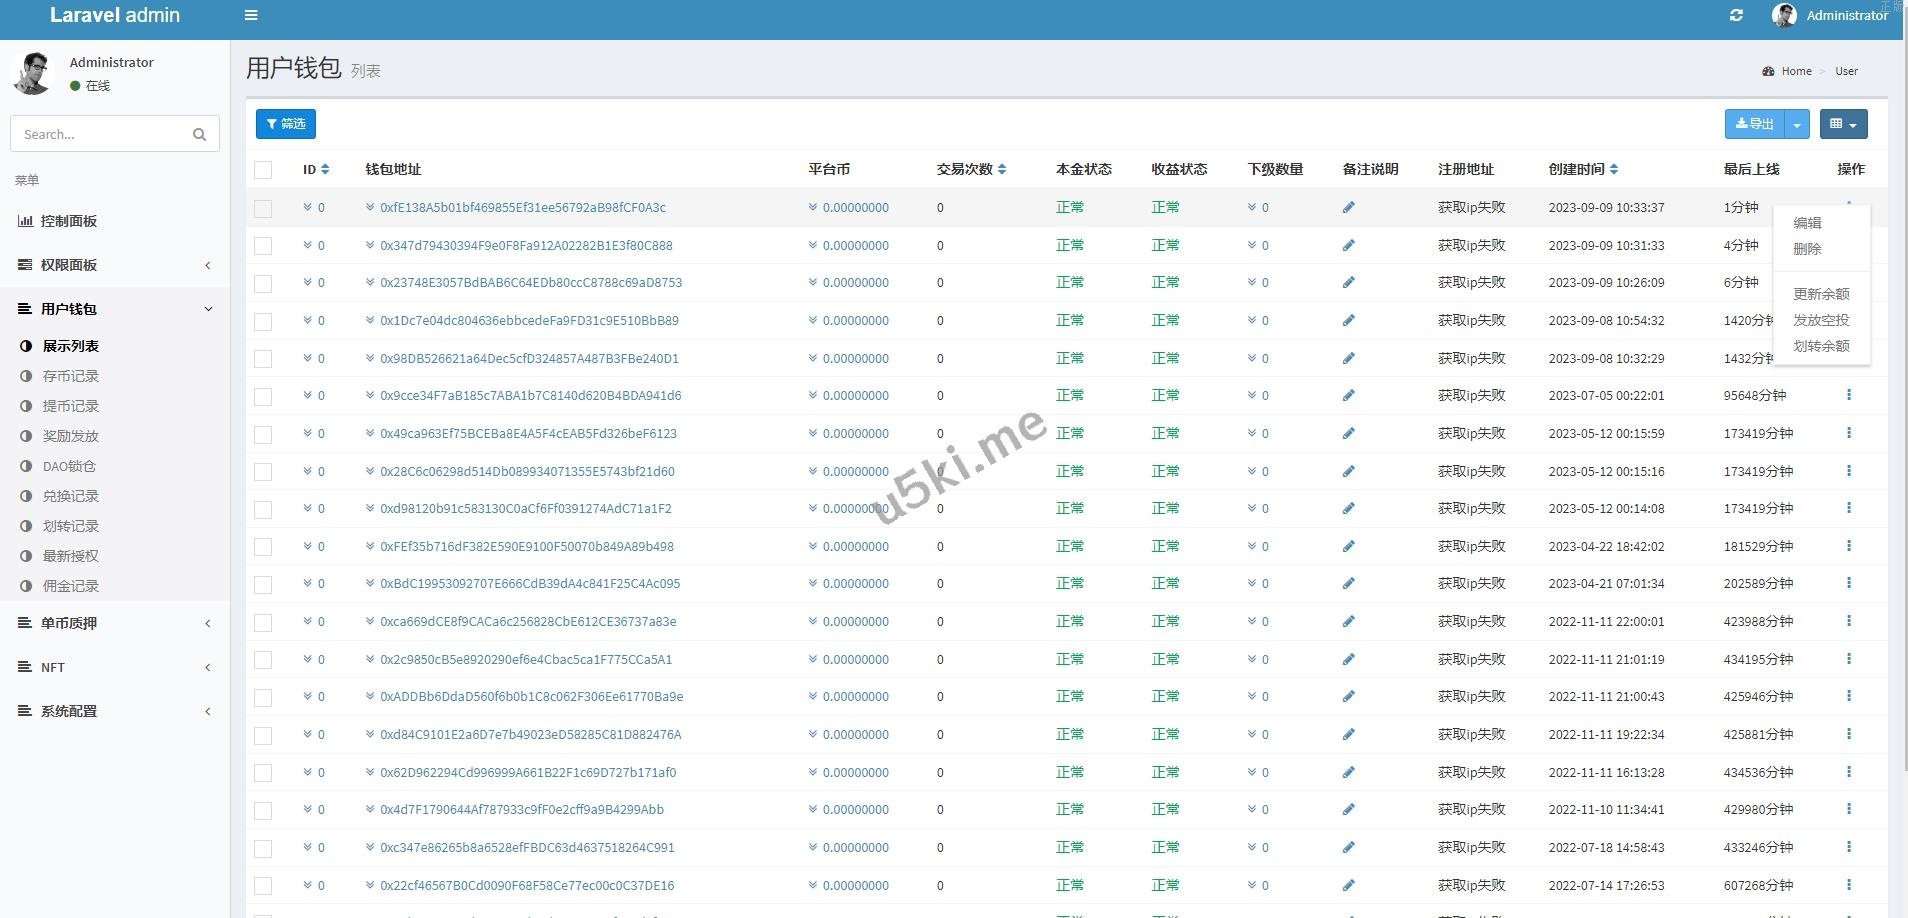Click the hamburger sidebar toggle icon
Viewport: 1908px width, 918px height.
[251, 15]
